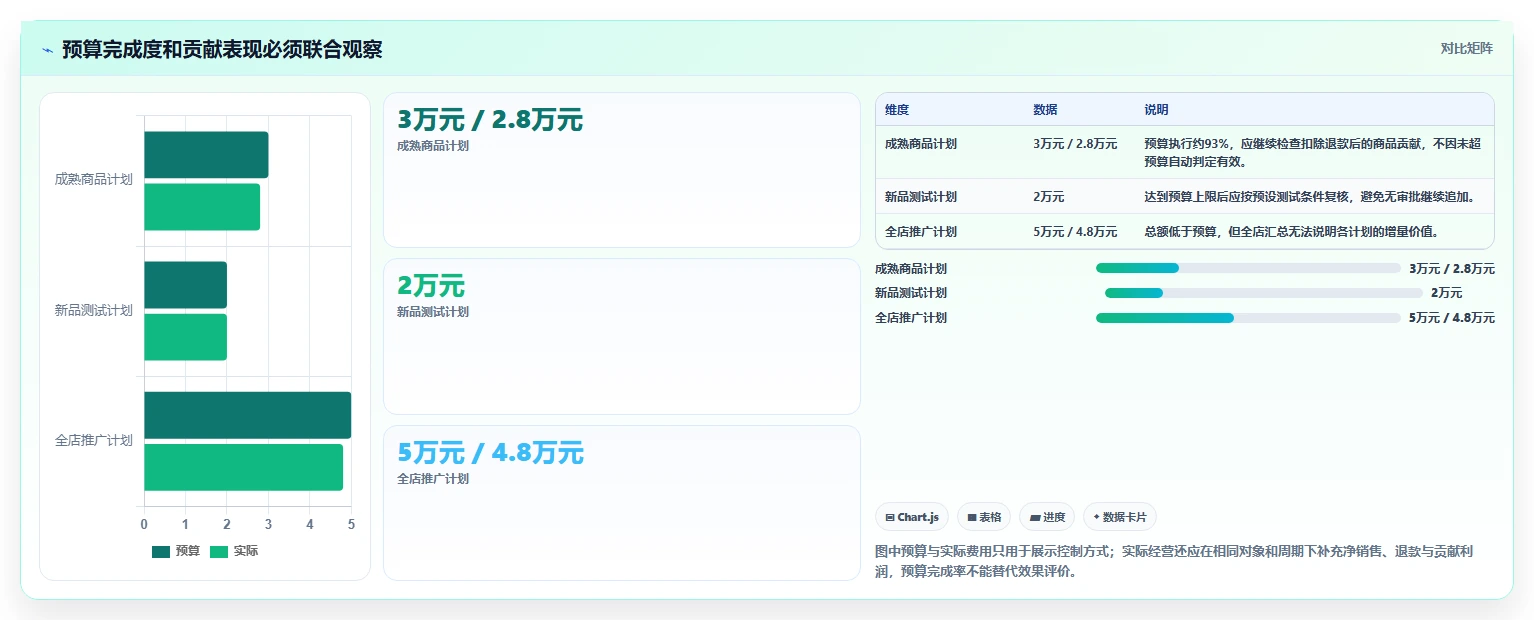This screenshot has height=620, width=1534.
Task: Click the footnote paragraph starting 图中预算与实际费用
Action: coord(1174,562)
